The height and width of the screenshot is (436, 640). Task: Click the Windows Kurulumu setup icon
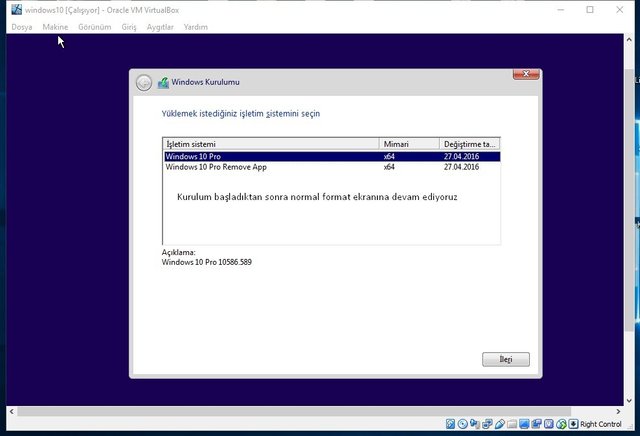163,83
